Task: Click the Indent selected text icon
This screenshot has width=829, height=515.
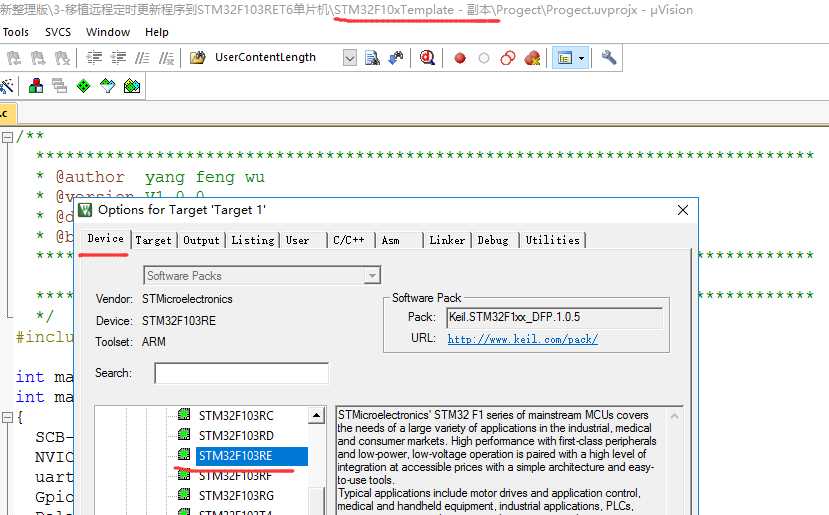Action: [94, 58]
